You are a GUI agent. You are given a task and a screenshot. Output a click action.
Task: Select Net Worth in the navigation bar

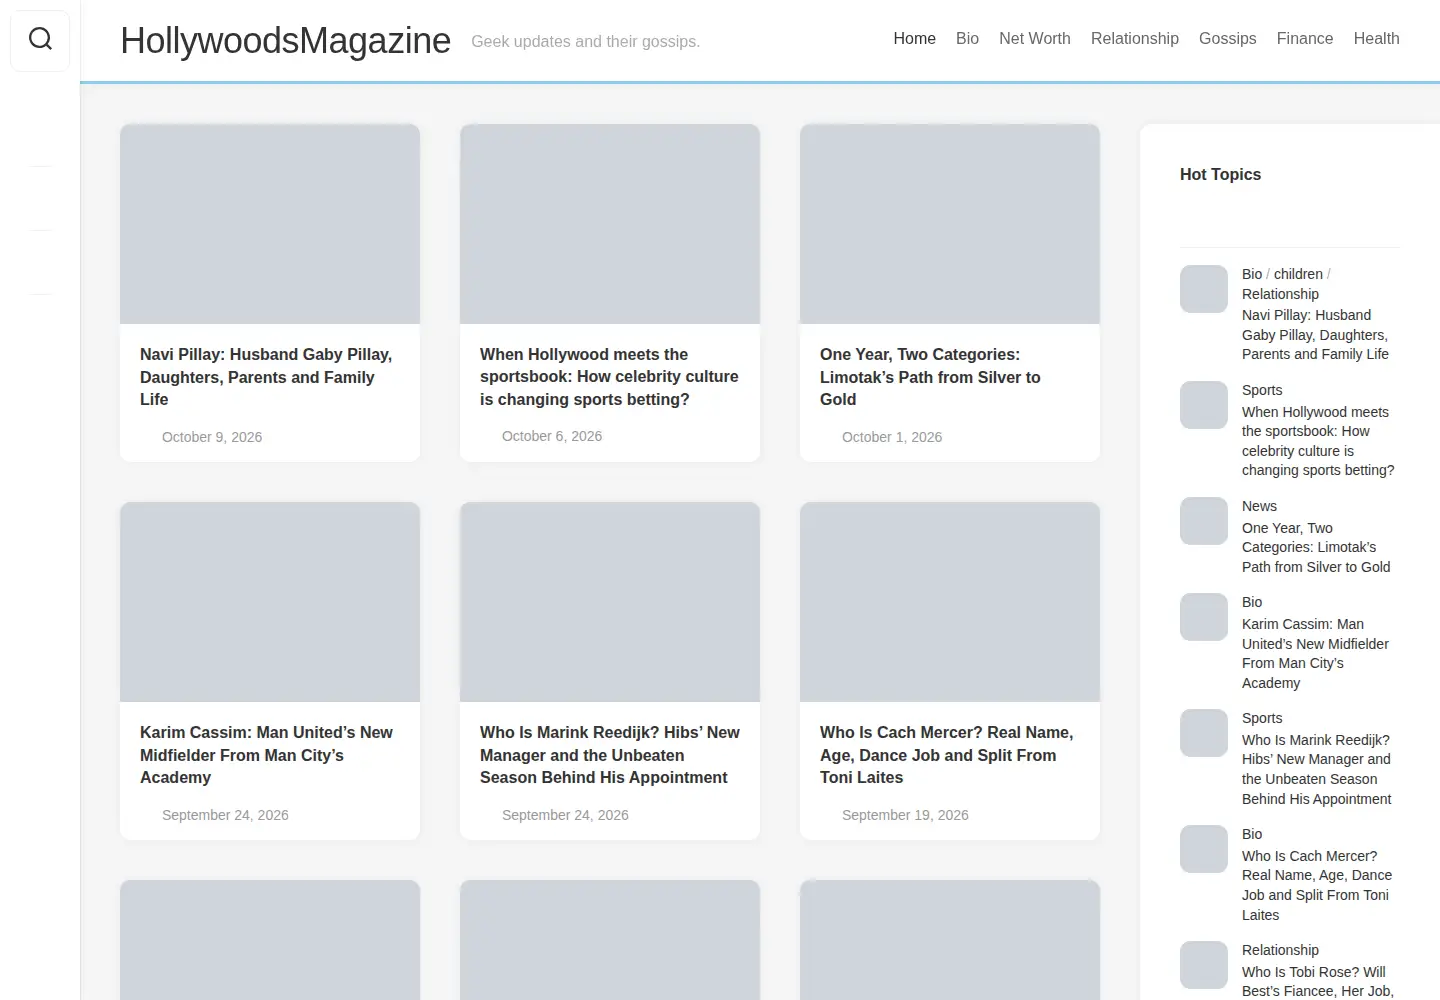pyautogui.click(x=1034, y=39)
